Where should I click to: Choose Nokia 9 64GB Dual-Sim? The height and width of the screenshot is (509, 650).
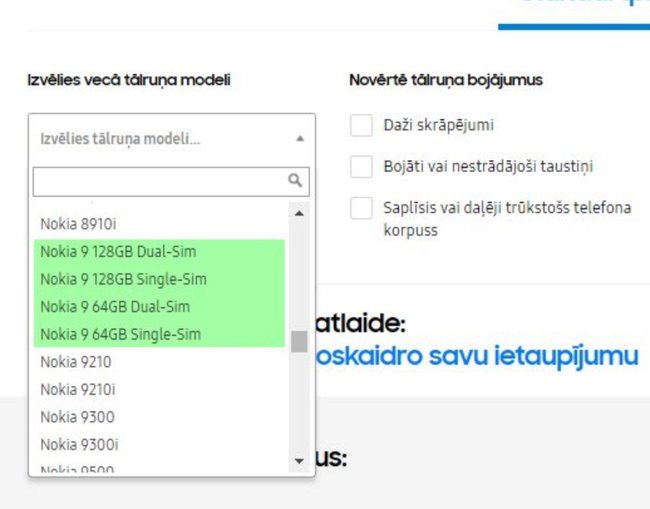[160, 307]
